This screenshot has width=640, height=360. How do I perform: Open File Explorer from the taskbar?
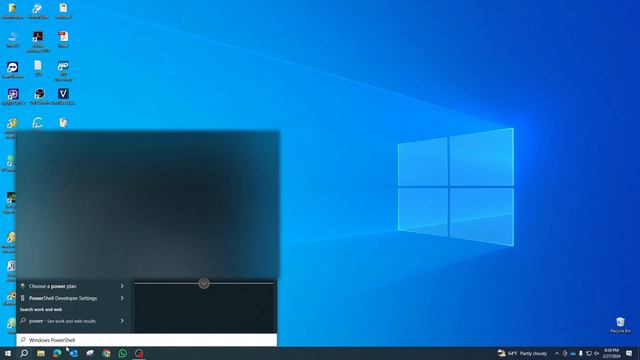point(41,353)
